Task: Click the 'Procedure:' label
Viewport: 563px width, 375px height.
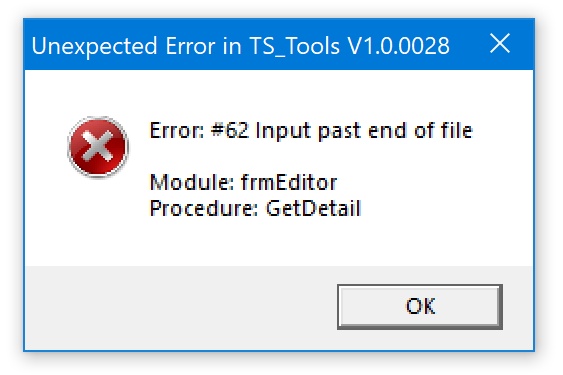Action: [204, 208]
